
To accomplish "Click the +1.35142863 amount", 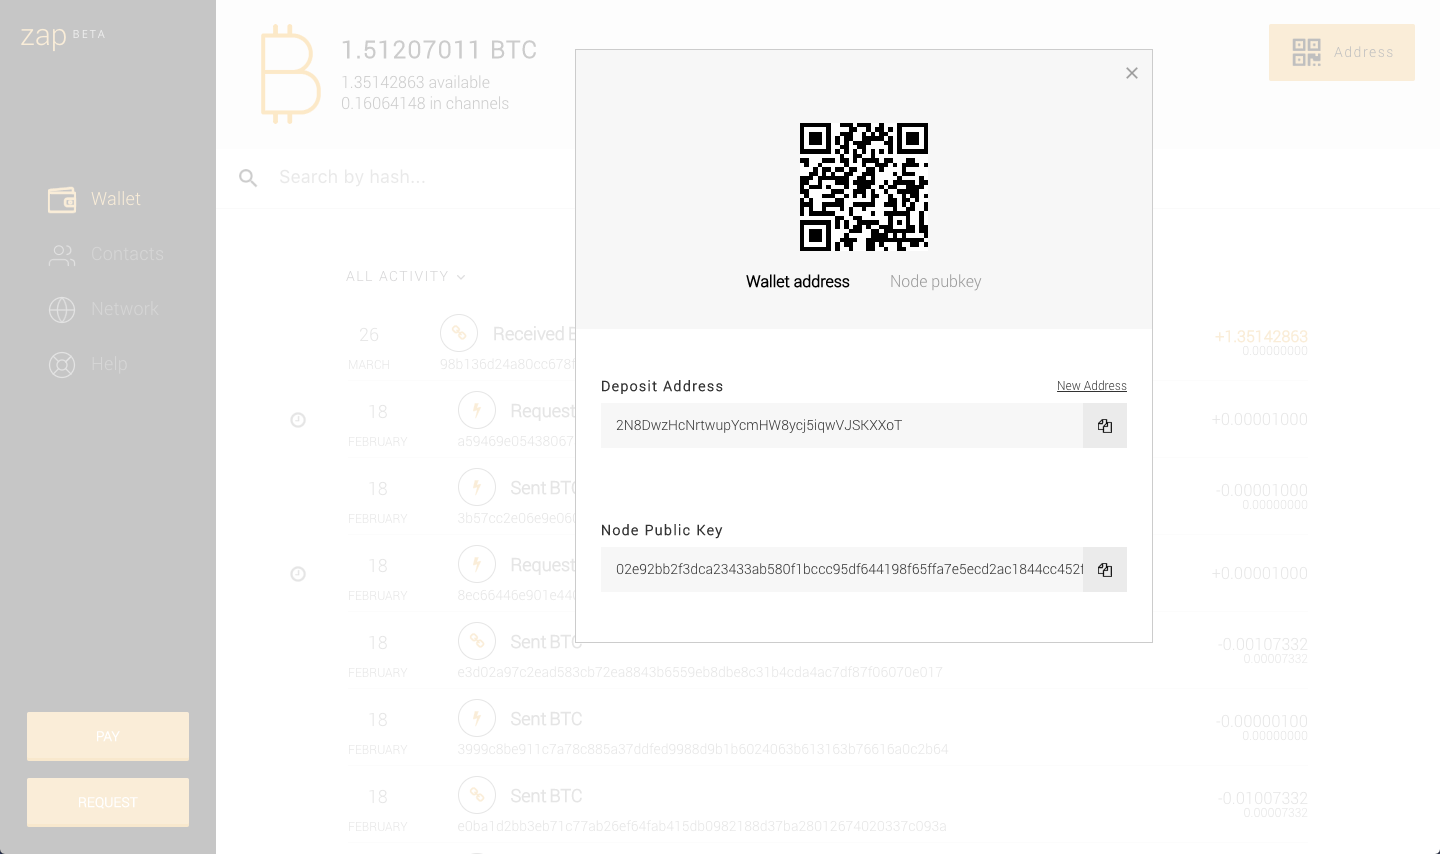I will tap(1261, 337).
